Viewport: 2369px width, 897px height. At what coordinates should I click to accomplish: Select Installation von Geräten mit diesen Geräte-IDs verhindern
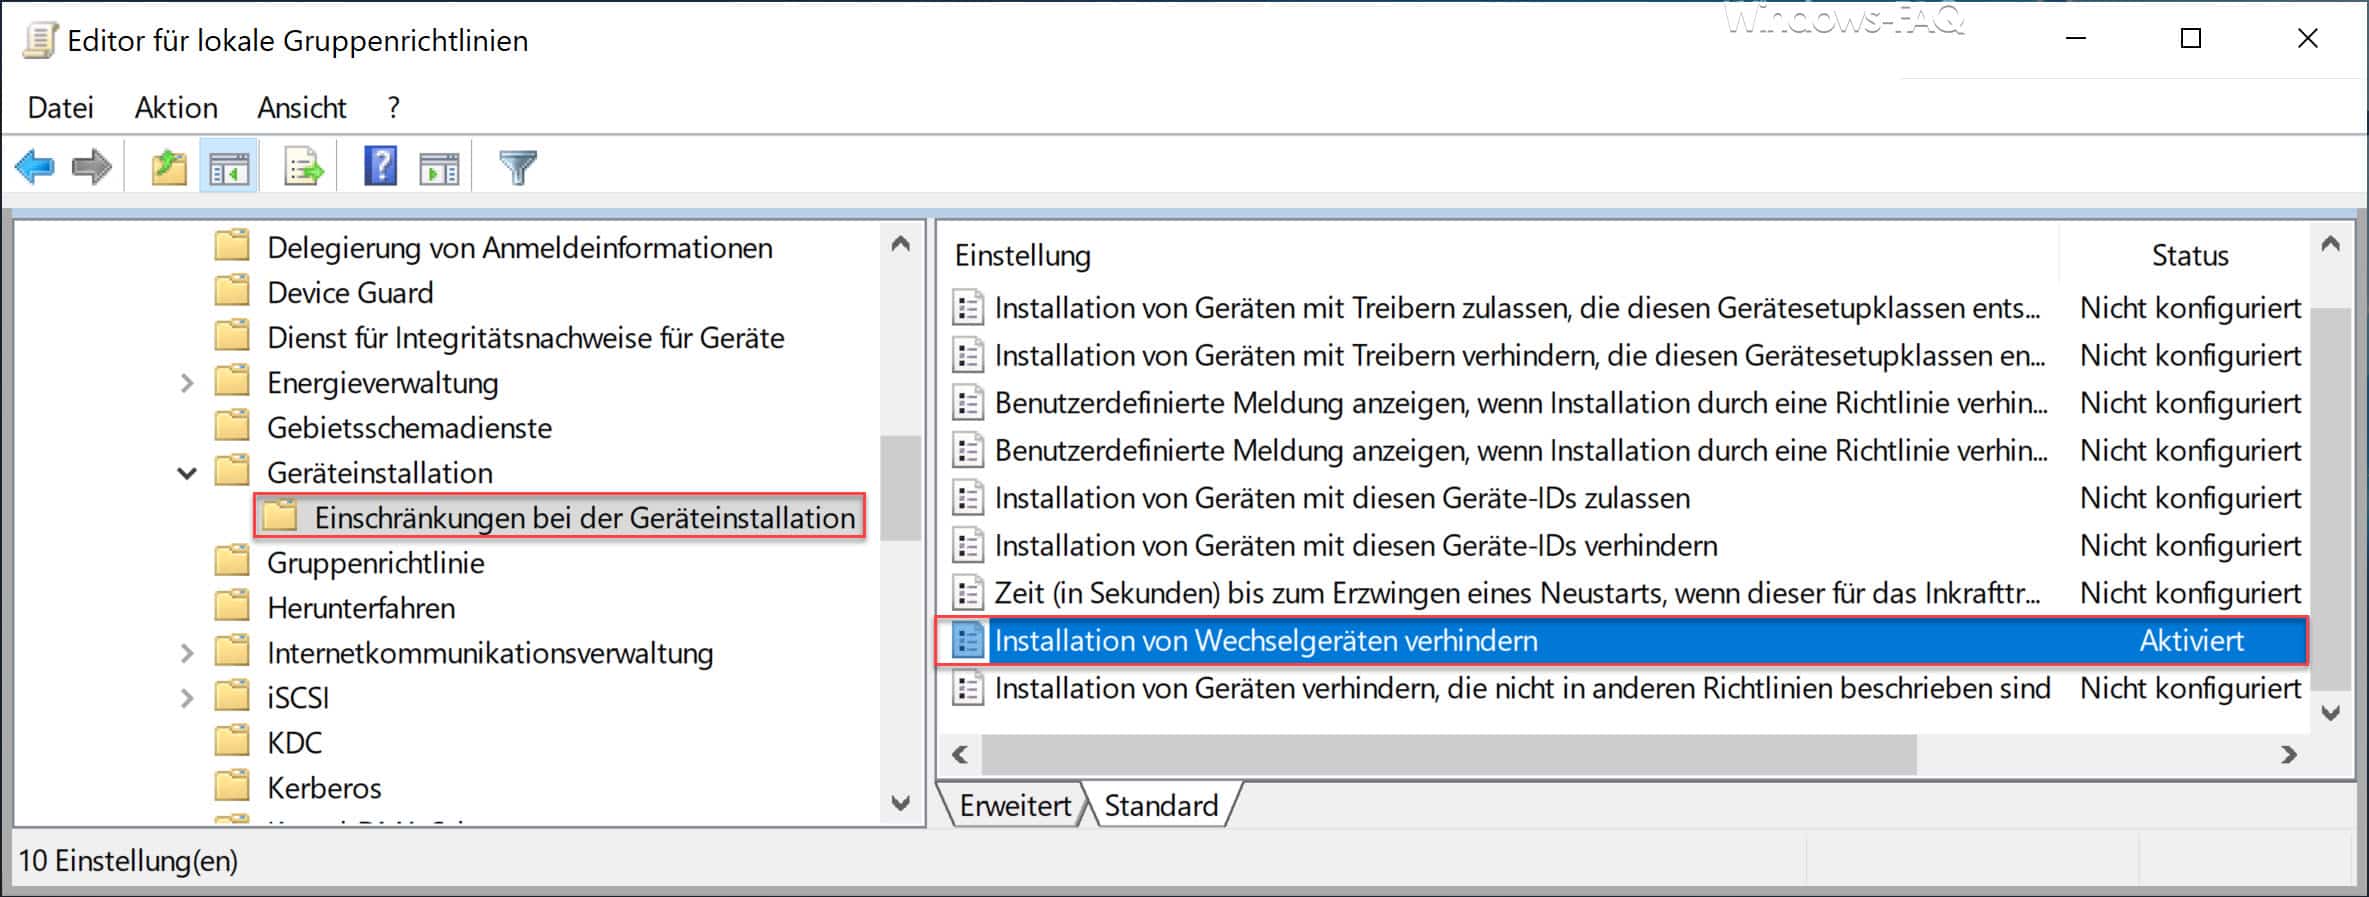tap(1356, 546)
